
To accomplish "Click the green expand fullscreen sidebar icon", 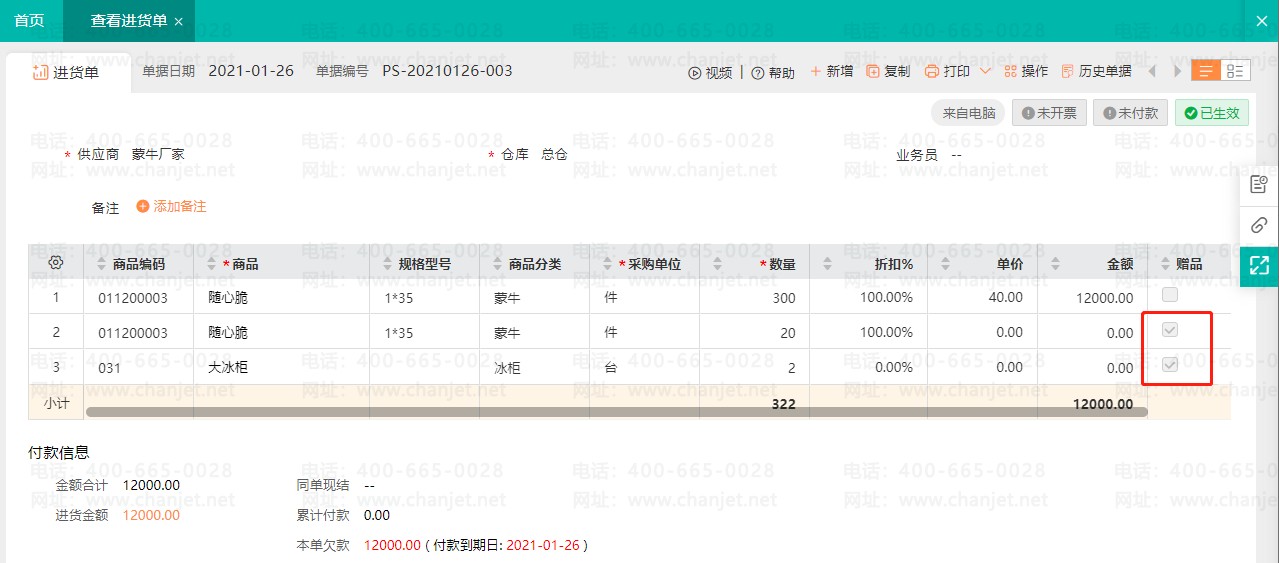I will (1259, 266).
